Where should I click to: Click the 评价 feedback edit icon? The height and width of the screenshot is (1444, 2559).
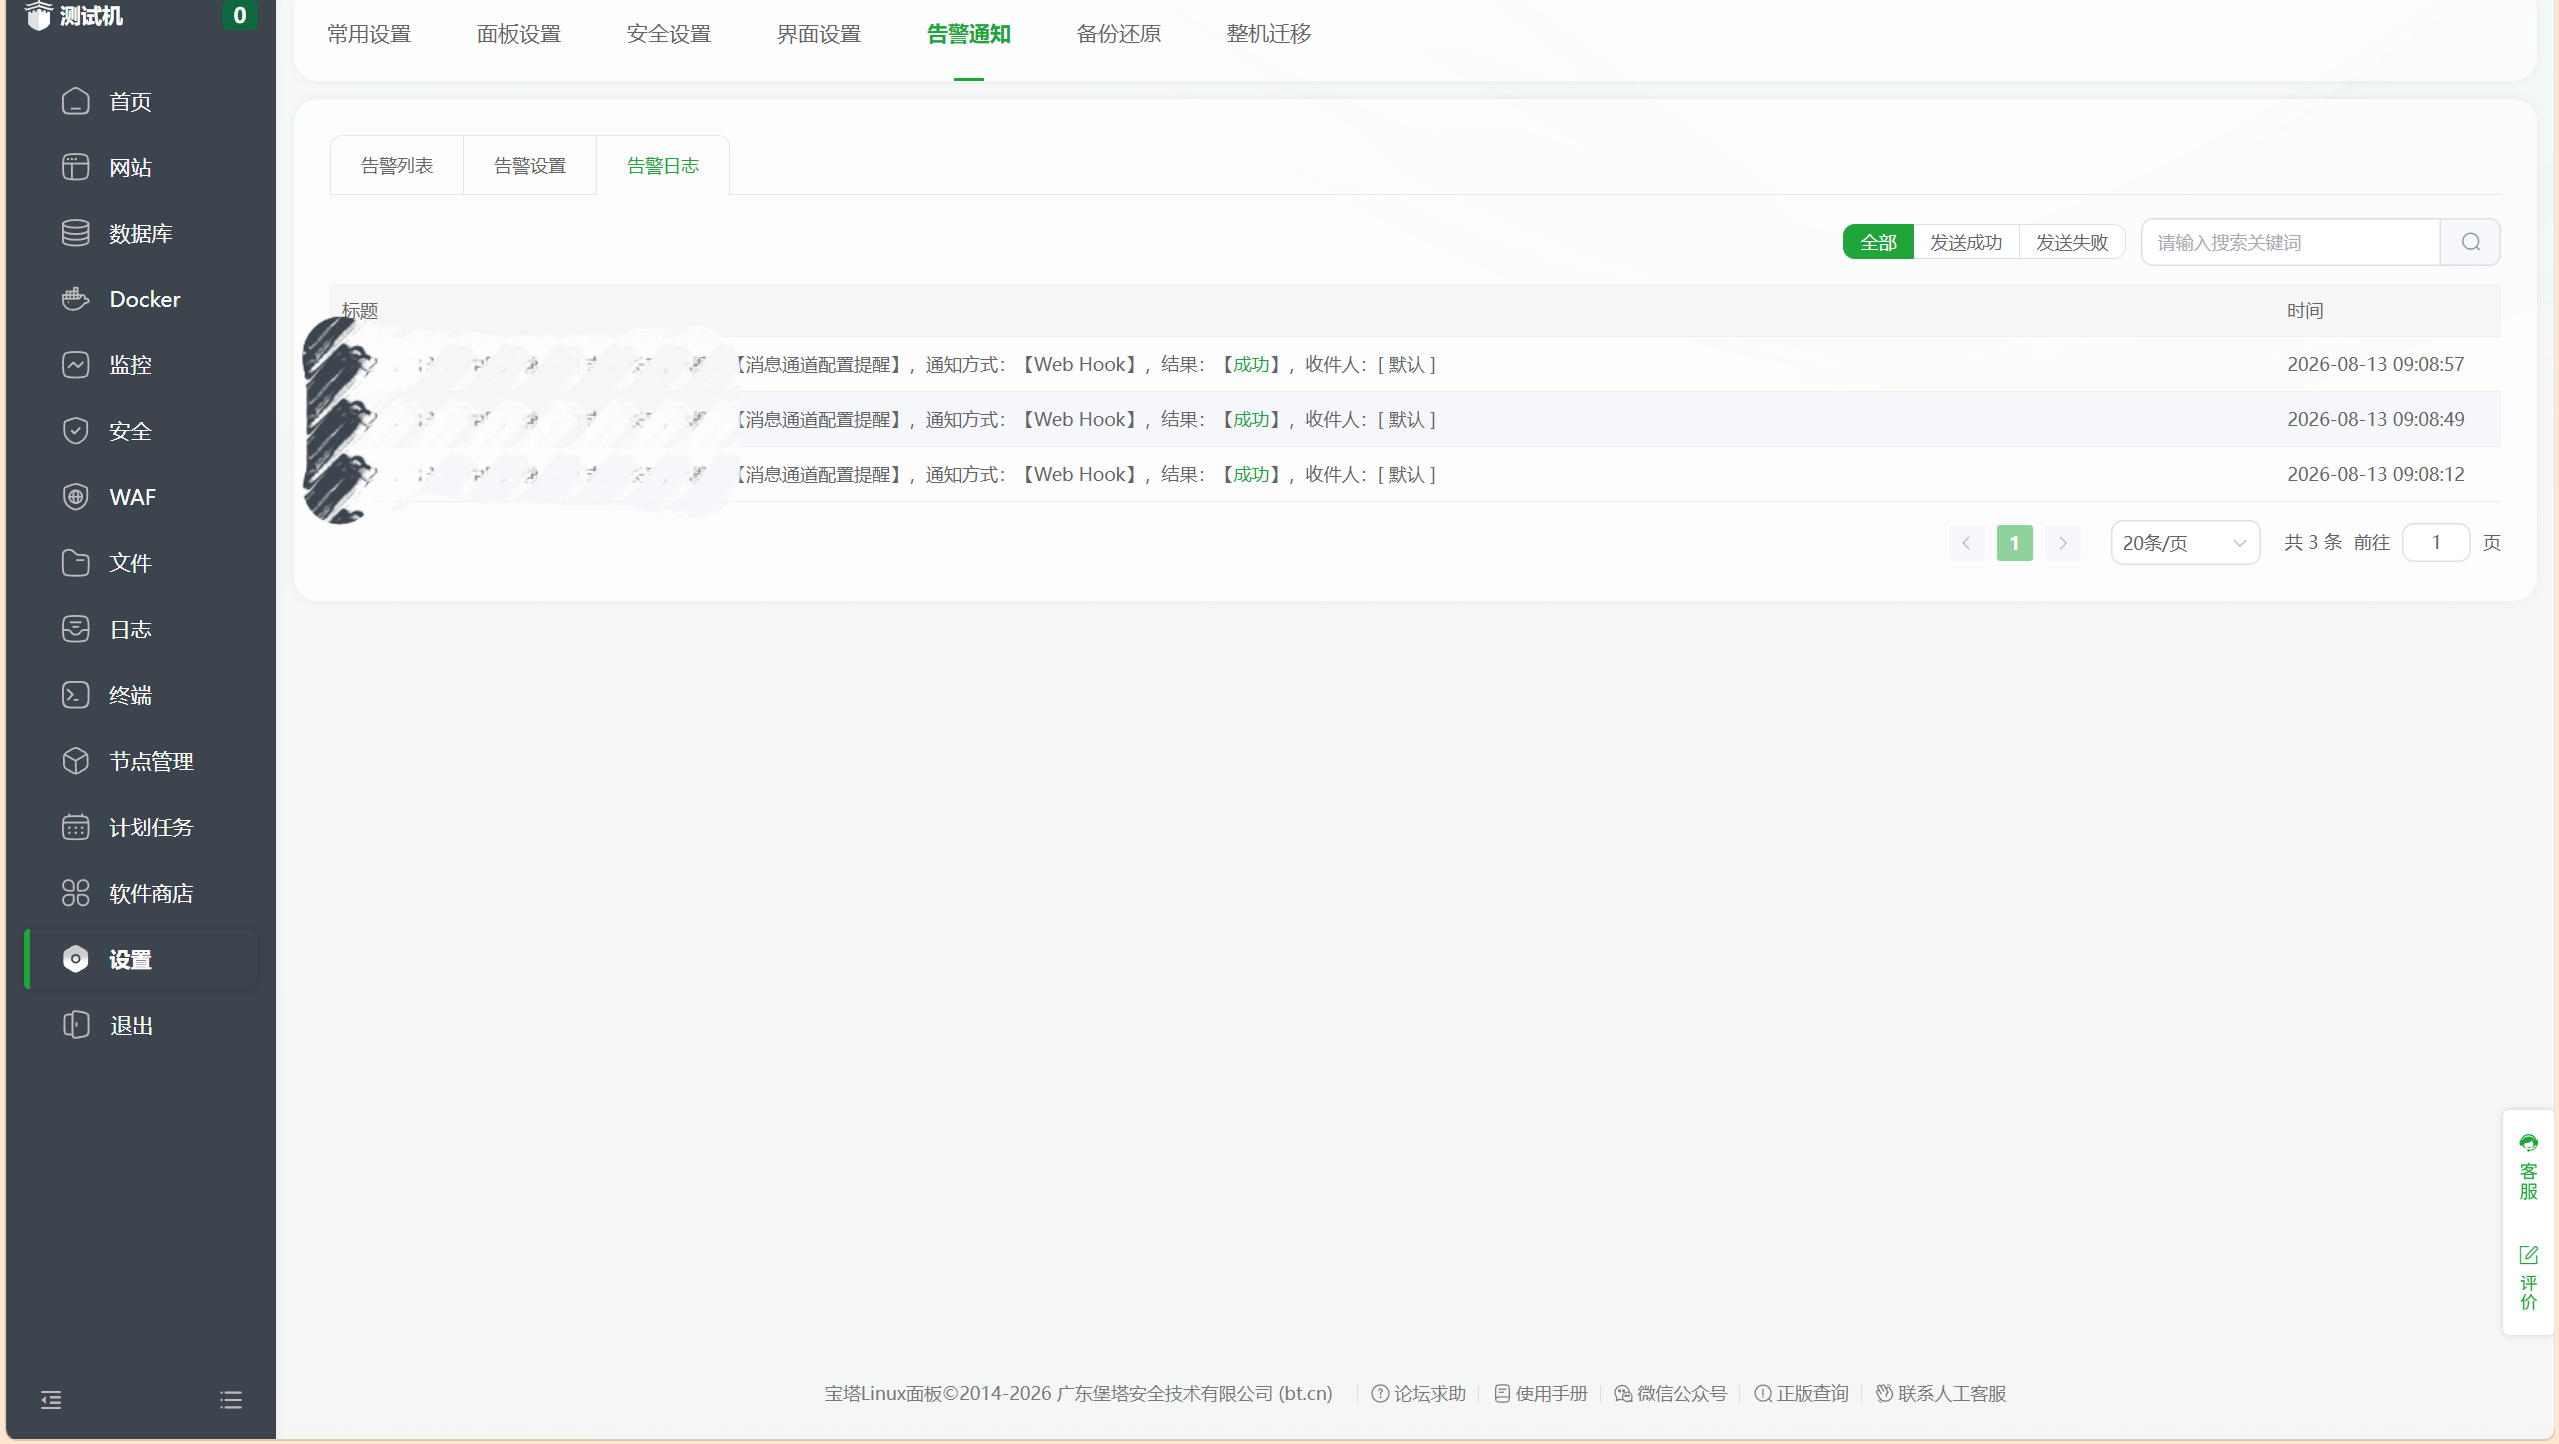(2528, 1255)
